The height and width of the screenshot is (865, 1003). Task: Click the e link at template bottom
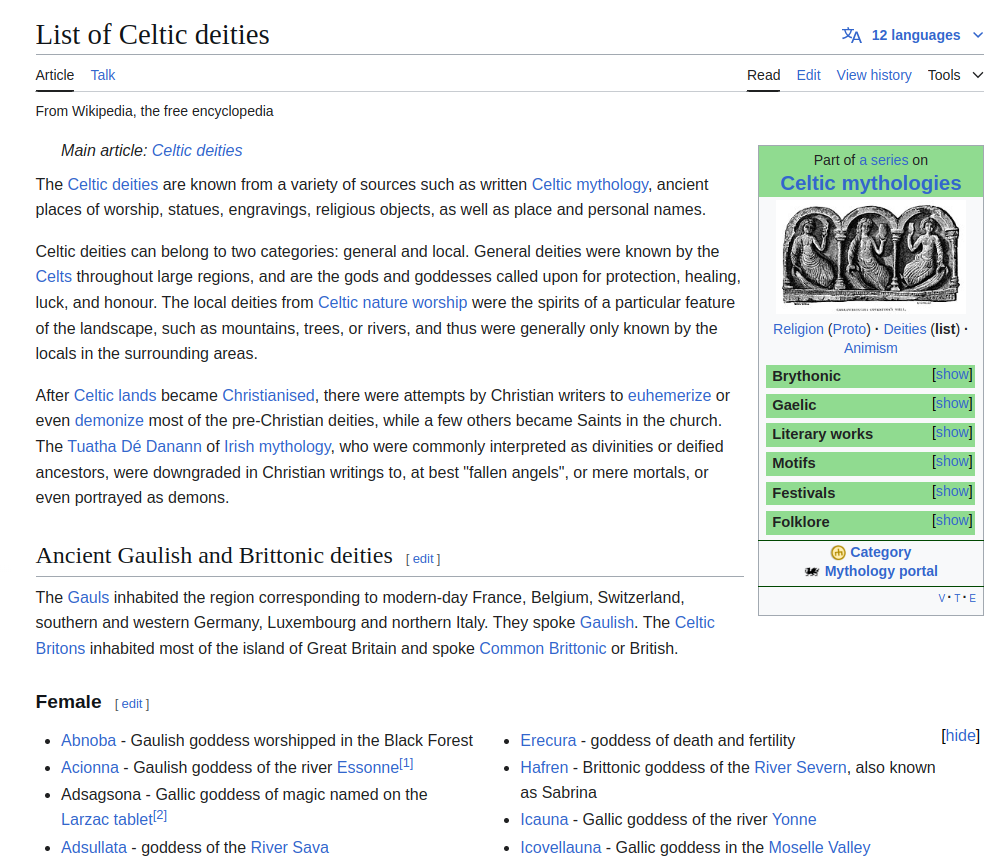[x=973, y=597]
